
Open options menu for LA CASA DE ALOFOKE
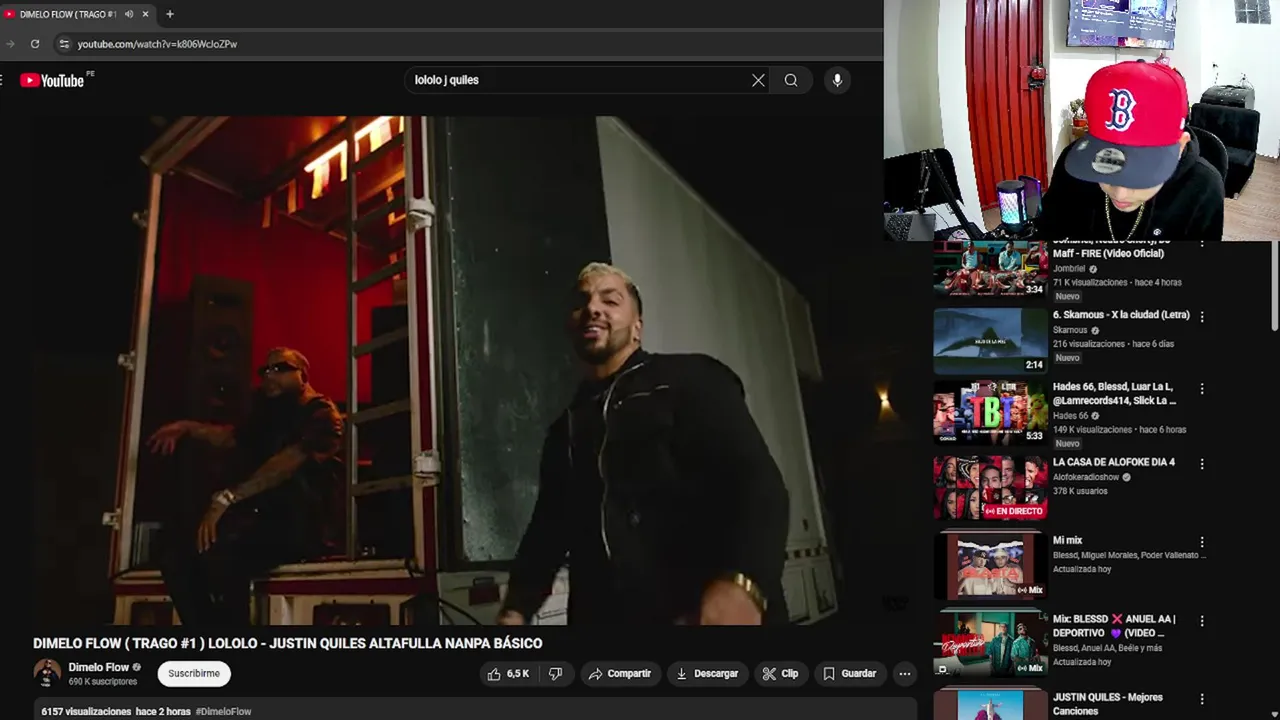pos(1202,464)
